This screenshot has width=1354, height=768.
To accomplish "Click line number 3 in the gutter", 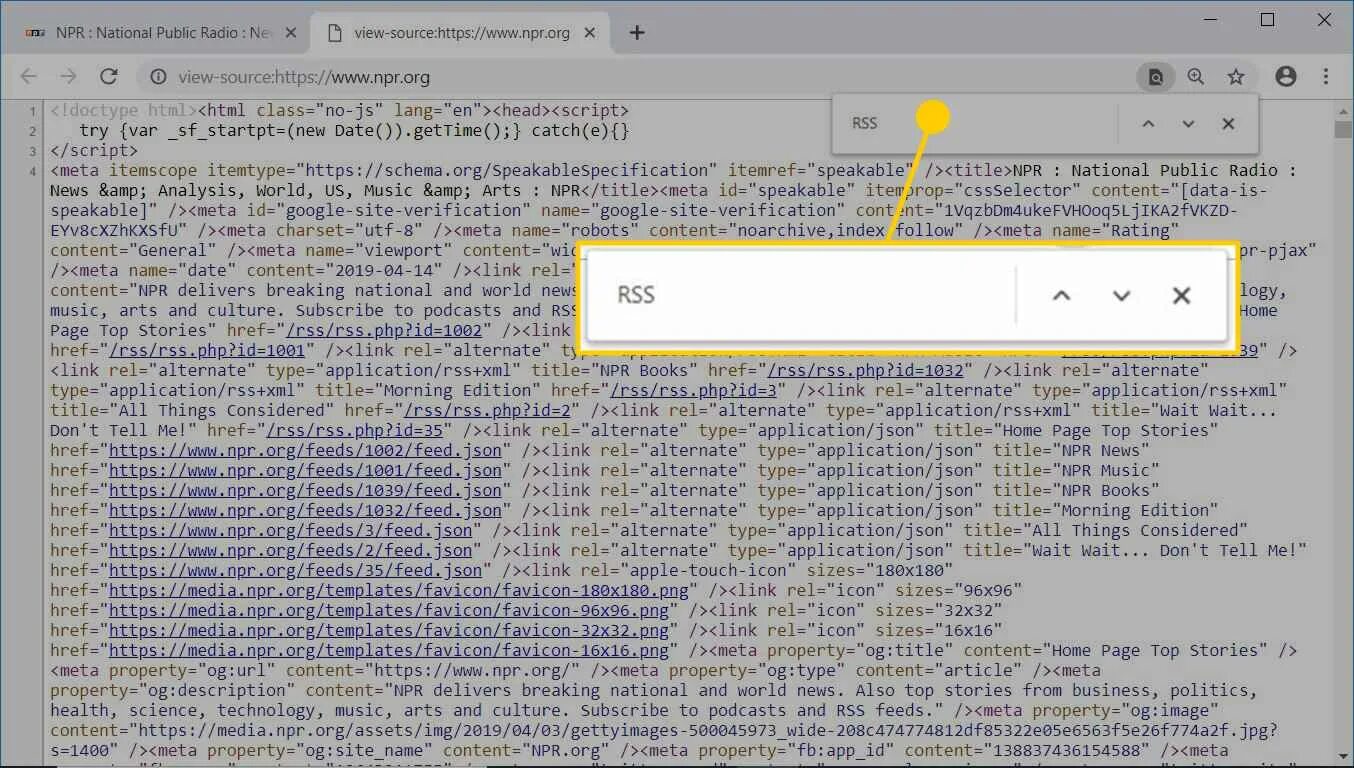I will pos(32,151).
